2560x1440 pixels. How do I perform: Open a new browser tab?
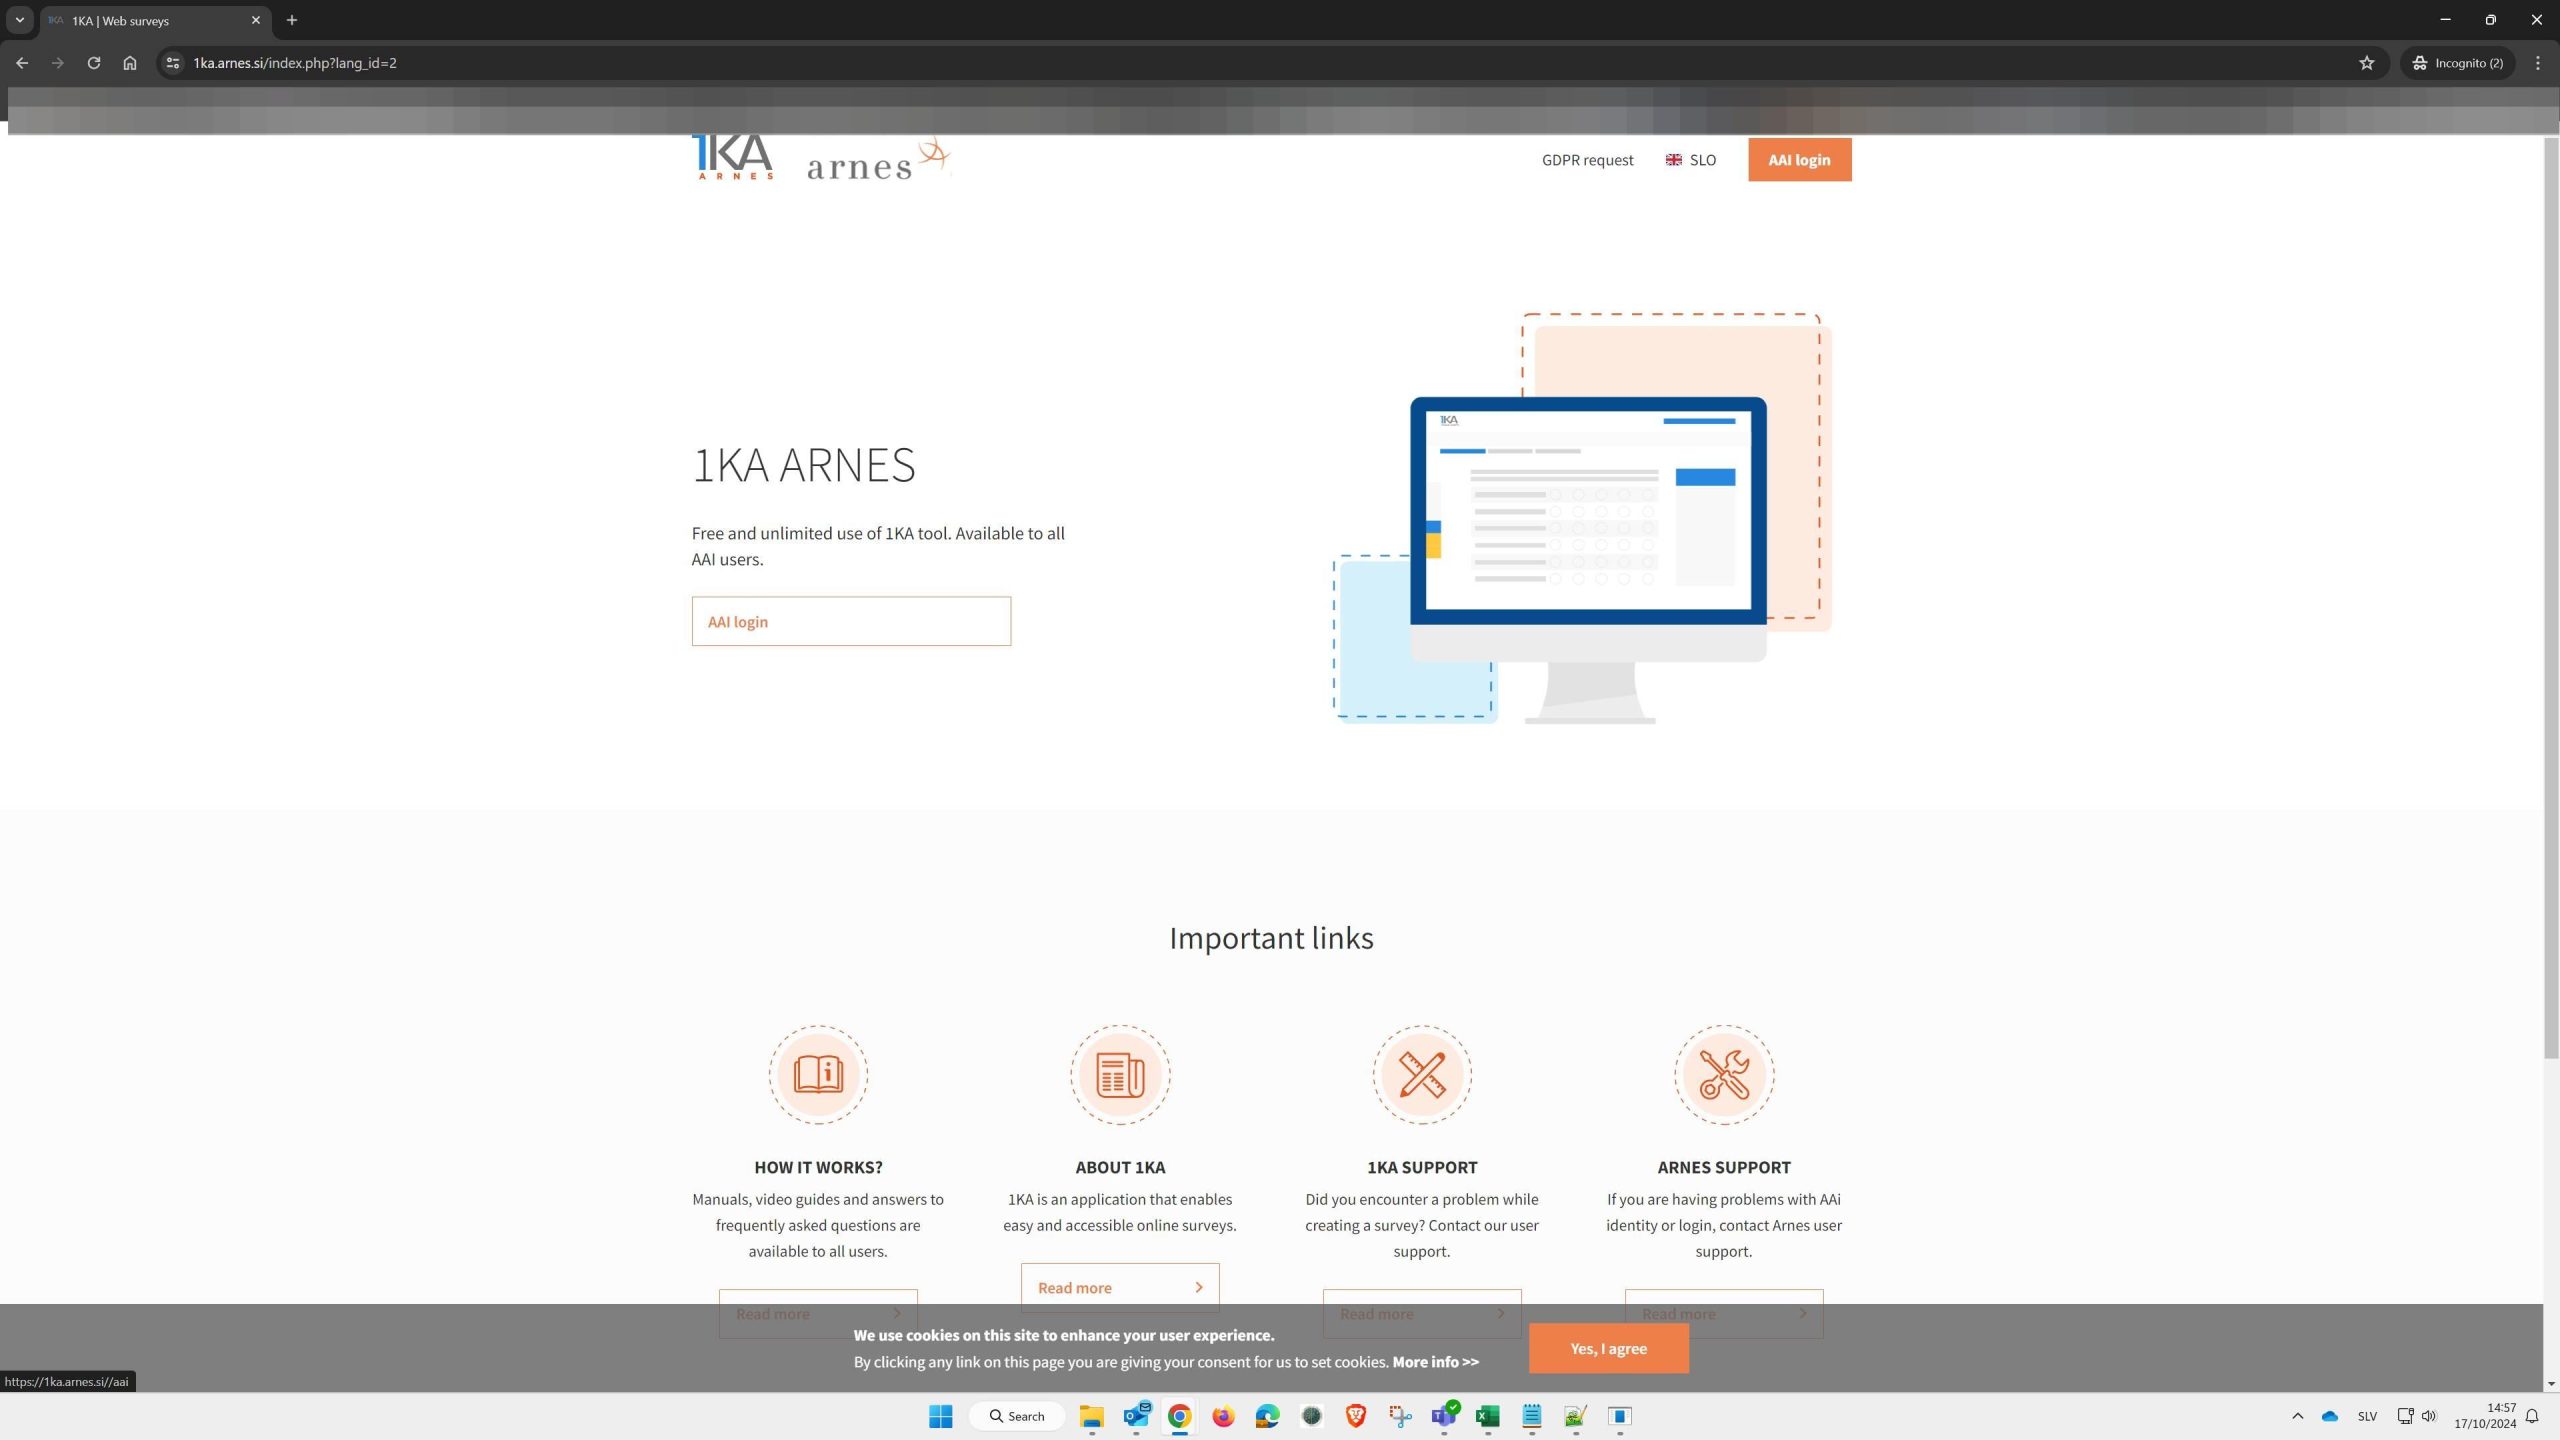click(292, 20)
